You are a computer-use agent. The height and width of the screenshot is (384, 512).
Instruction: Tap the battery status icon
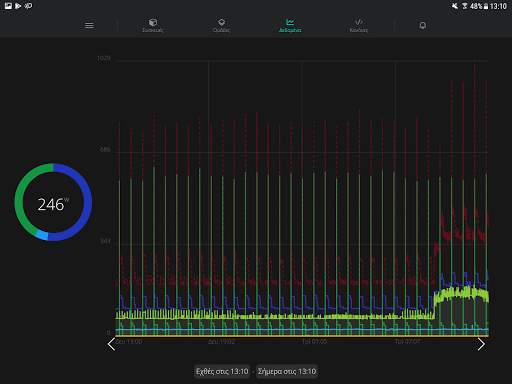(x=486, y=6)
